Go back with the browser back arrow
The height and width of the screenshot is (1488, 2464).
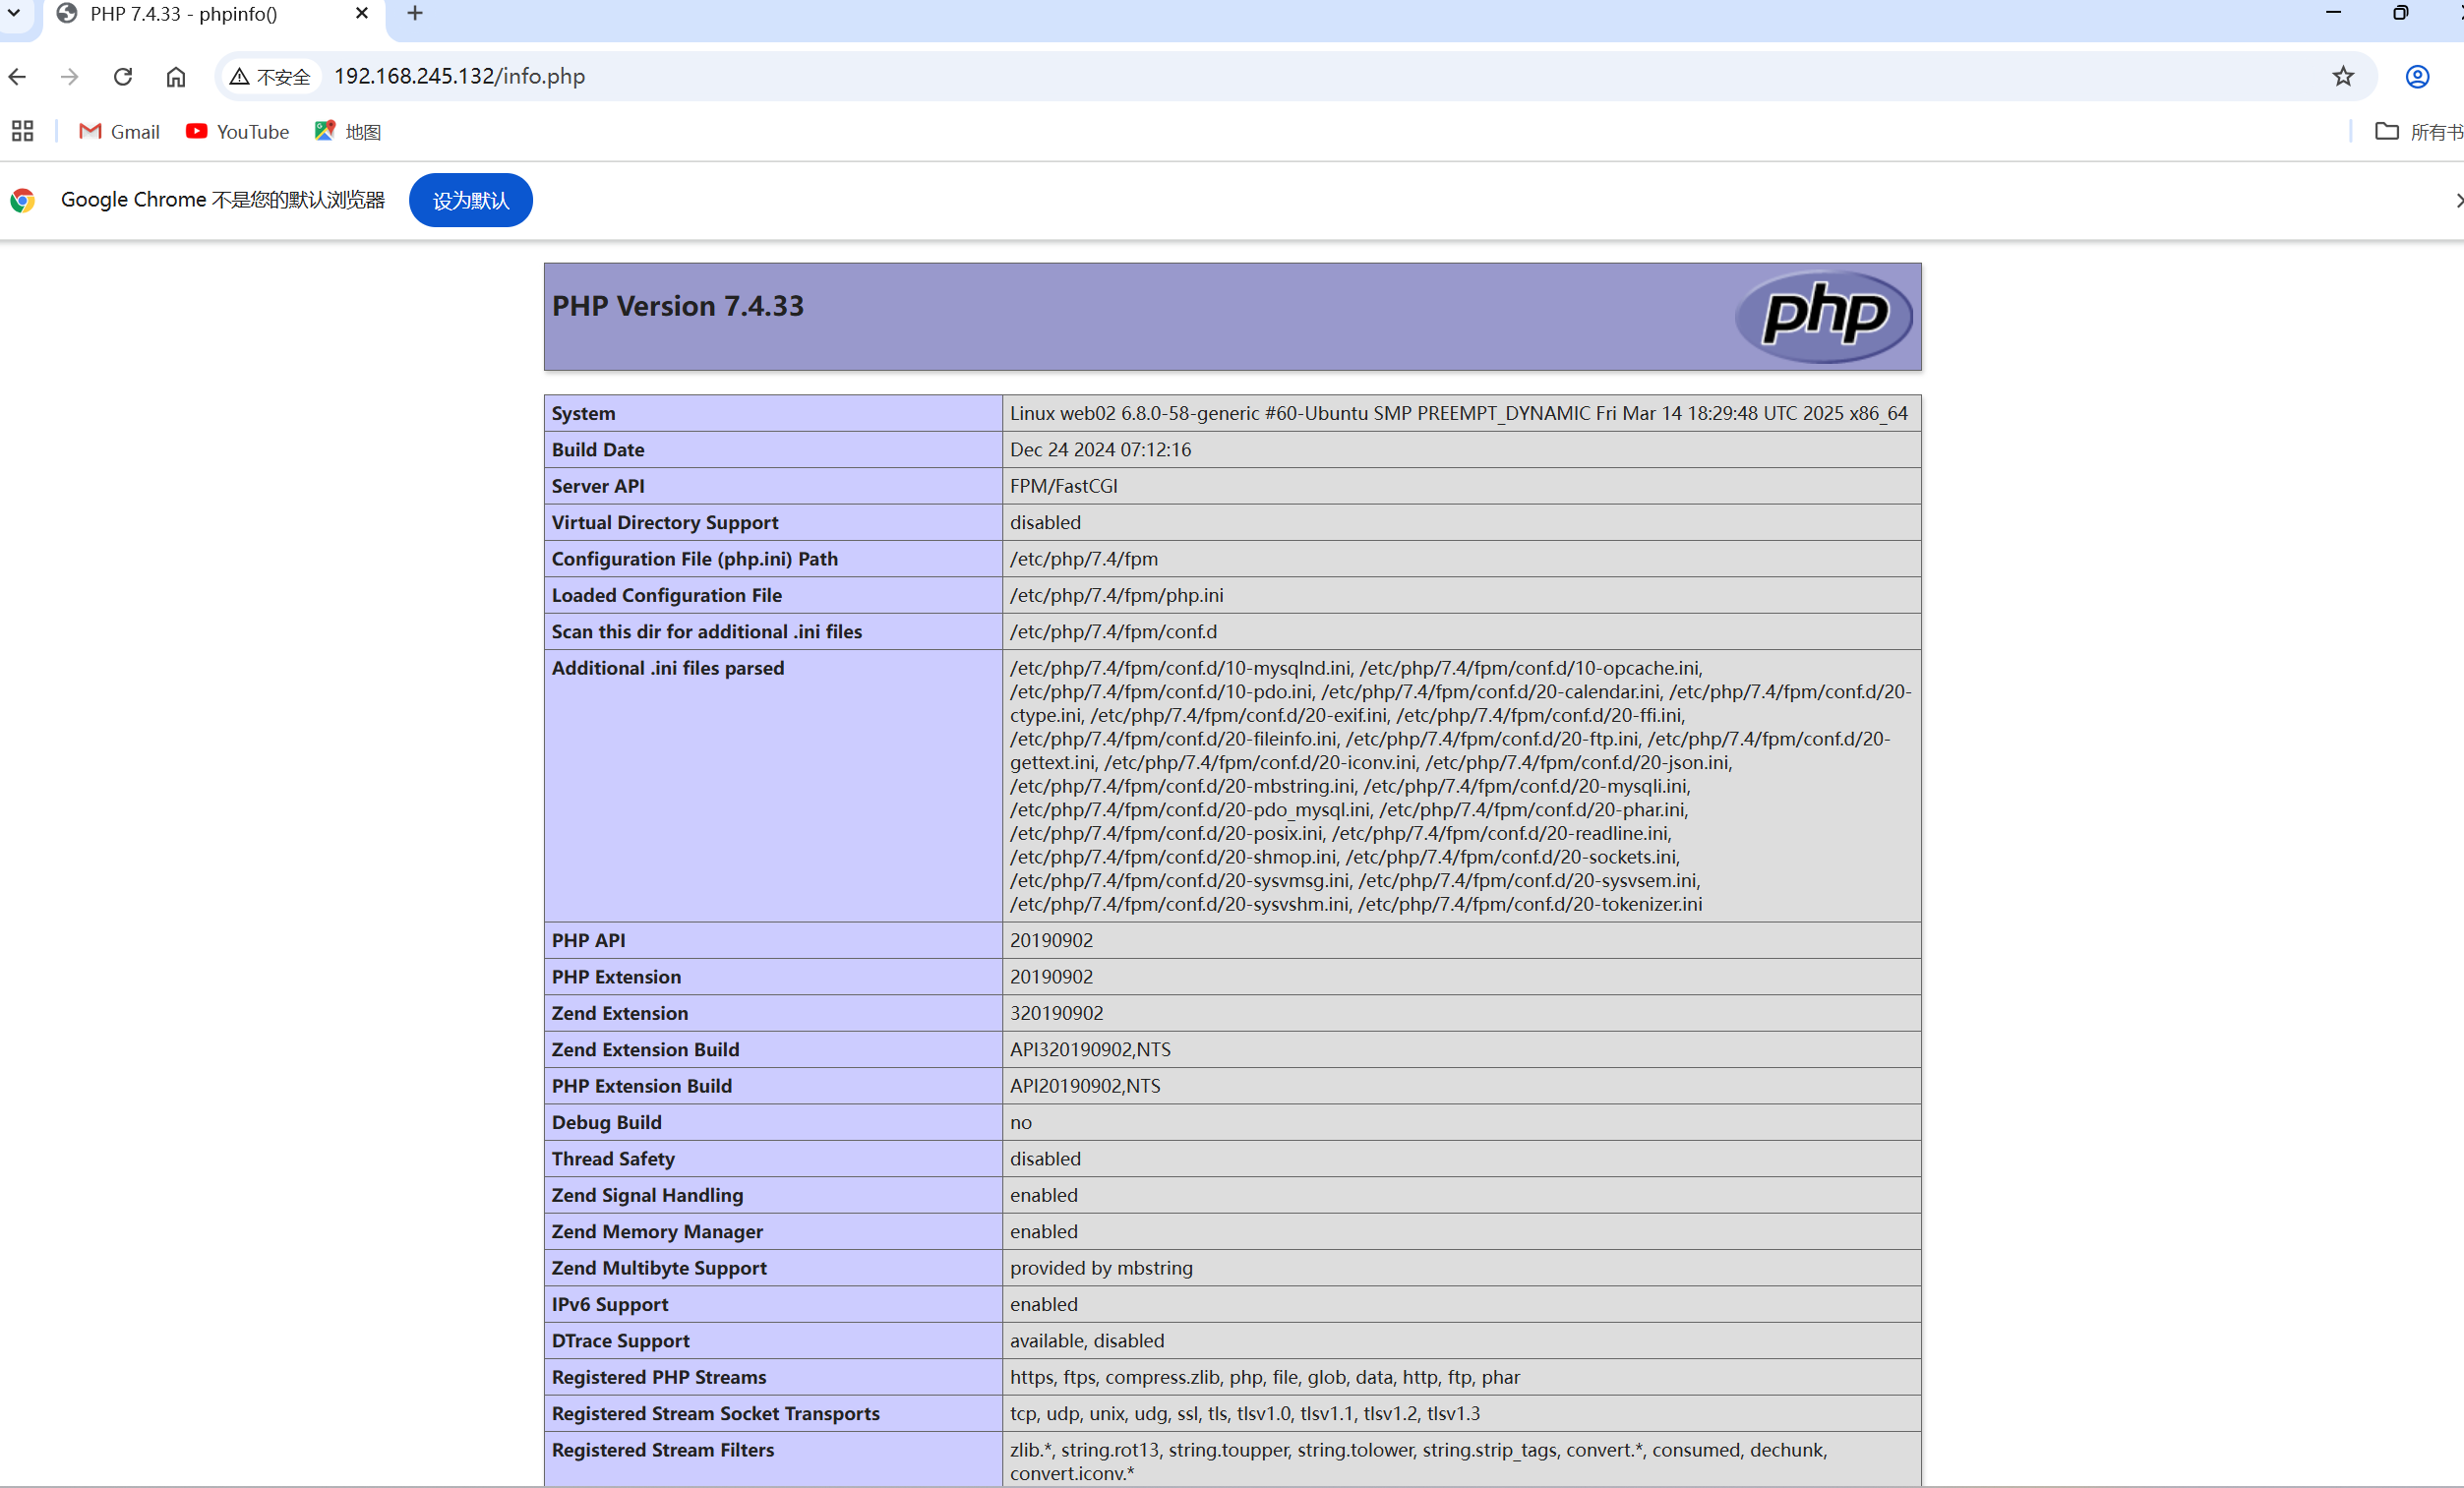[x=17, y=76]
